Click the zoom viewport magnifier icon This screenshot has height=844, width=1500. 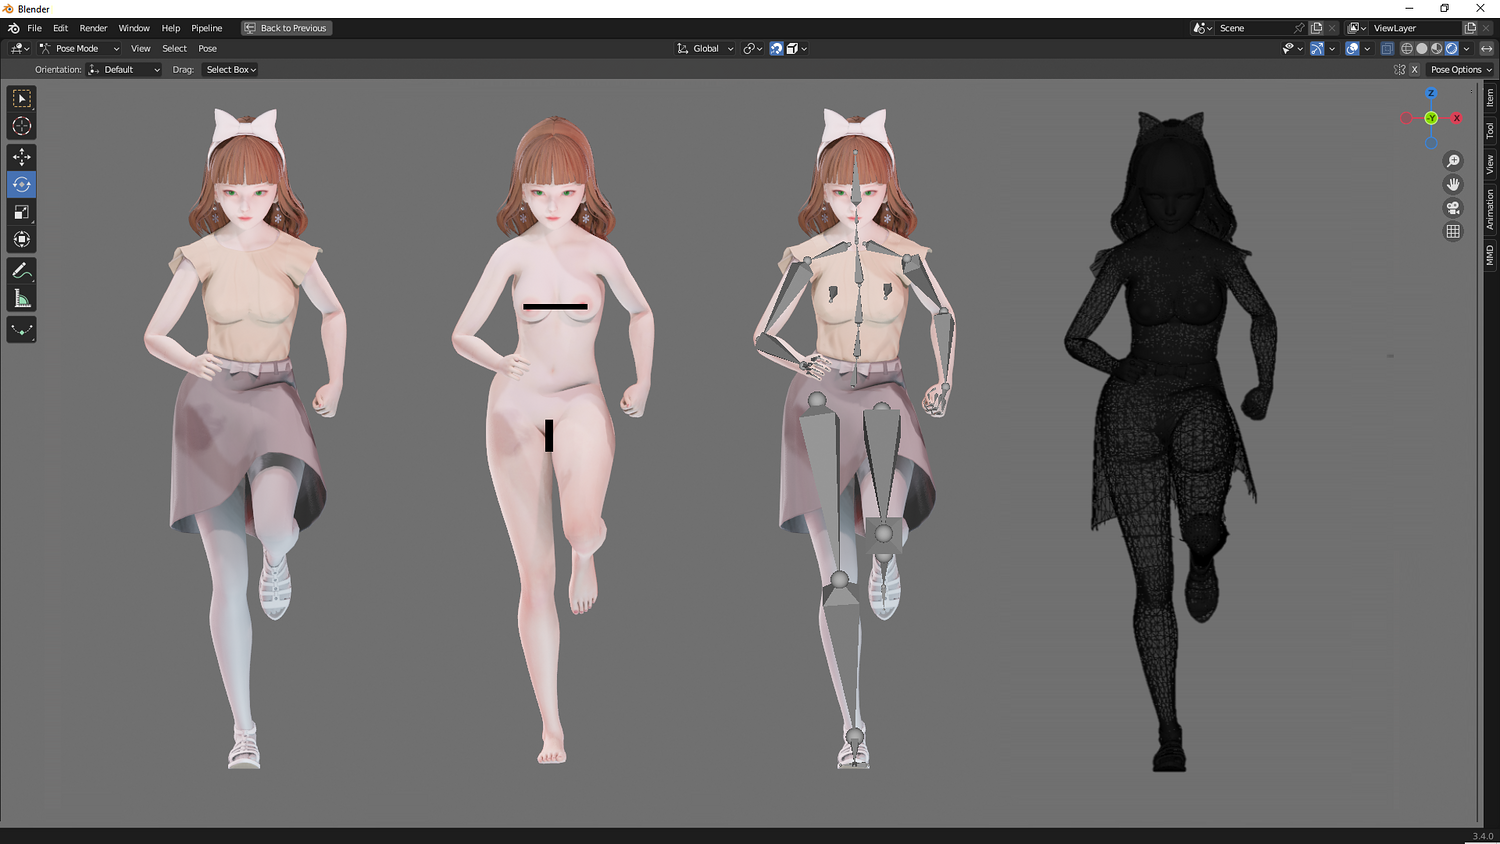pyautogui.click(x=1453, y=161)
